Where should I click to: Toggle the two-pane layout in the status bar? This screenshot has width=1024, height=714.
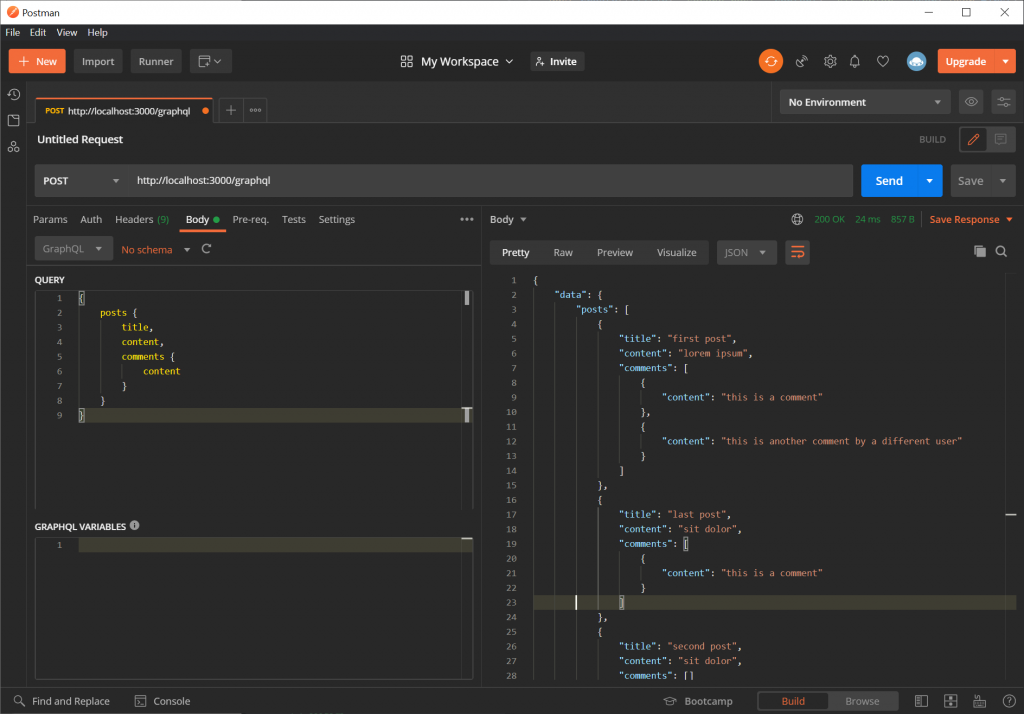tap(921, 700)
